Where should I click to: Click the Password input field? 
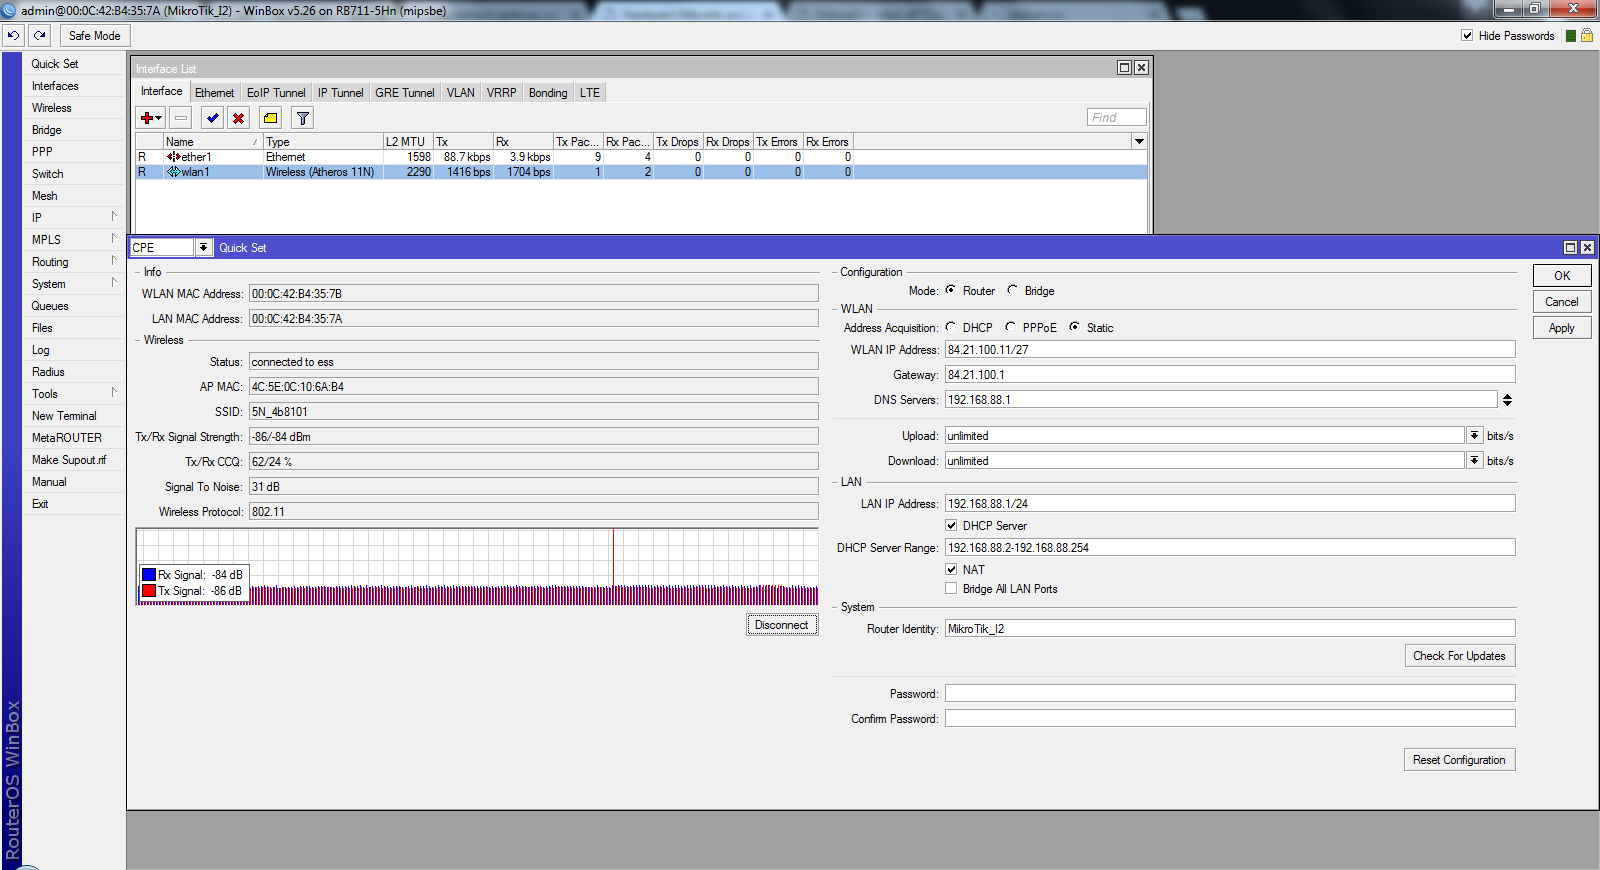pos(1230,693)
